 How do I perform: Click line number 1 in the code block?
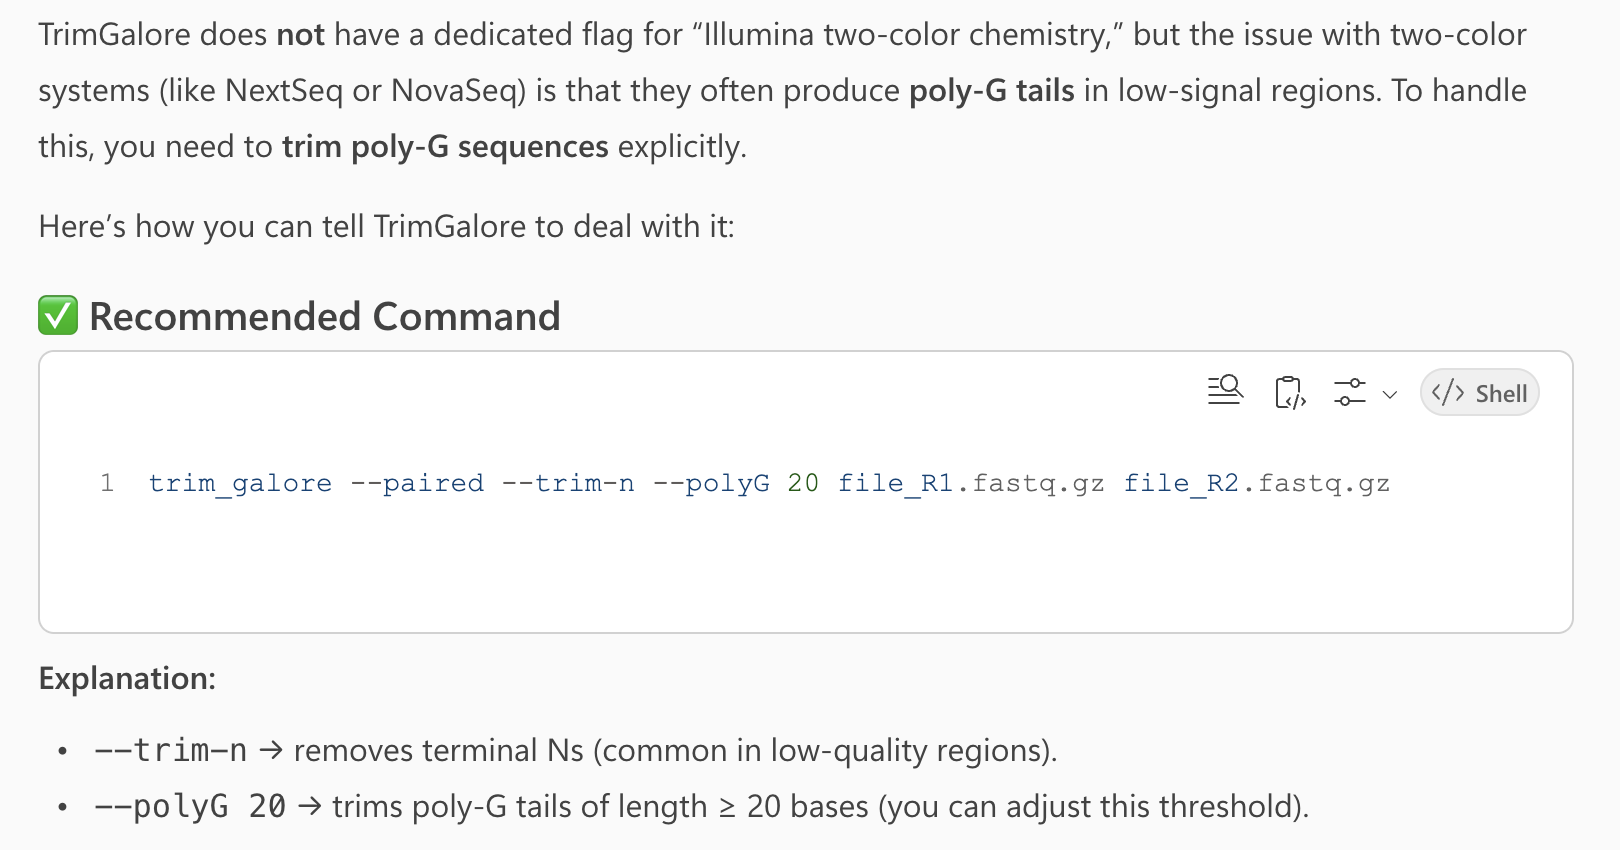pos(107,484)
